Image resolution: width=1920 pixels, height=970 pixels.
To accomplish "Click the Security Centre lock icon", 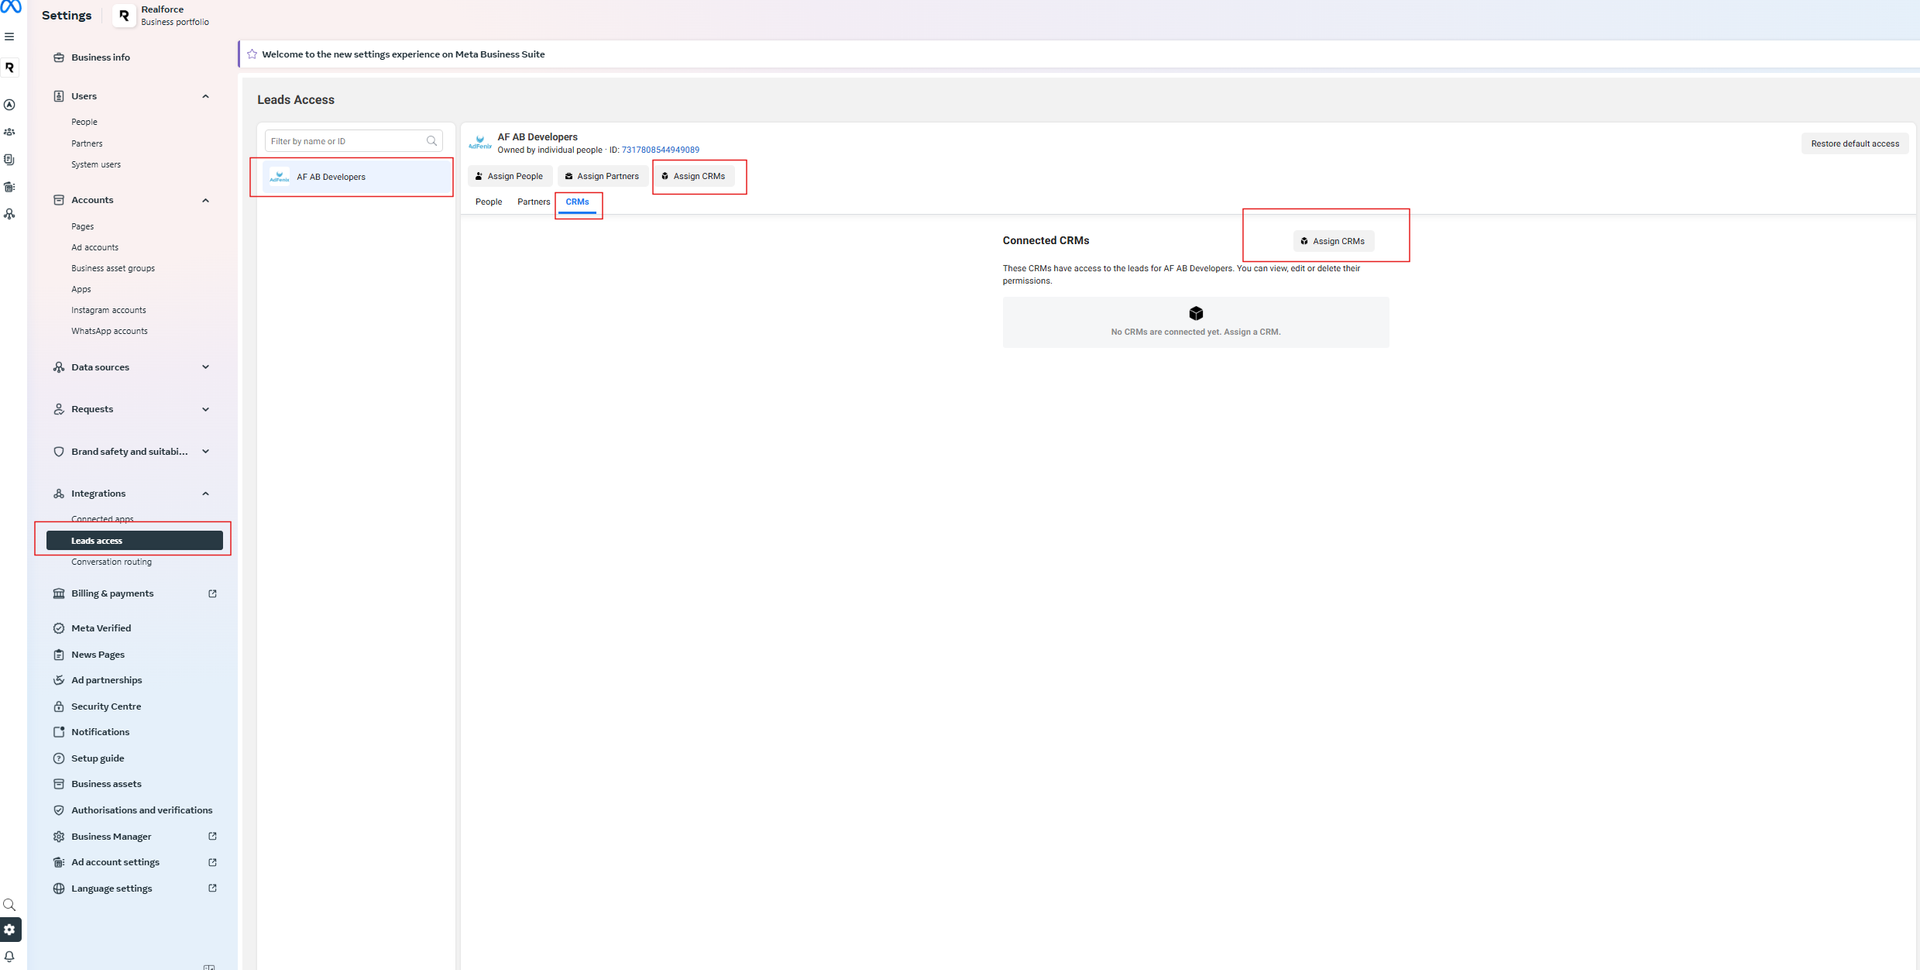I will pyautogui.click(x=59, y=707).
